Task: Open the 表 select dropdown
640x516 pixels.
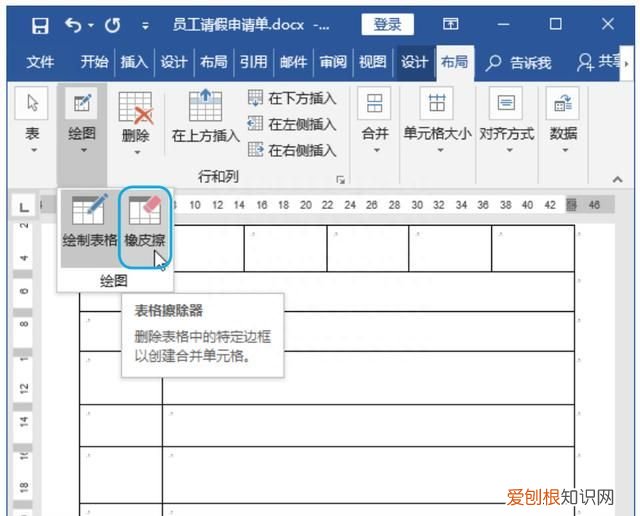Action: pyautogui.click(x=32, y=120)
